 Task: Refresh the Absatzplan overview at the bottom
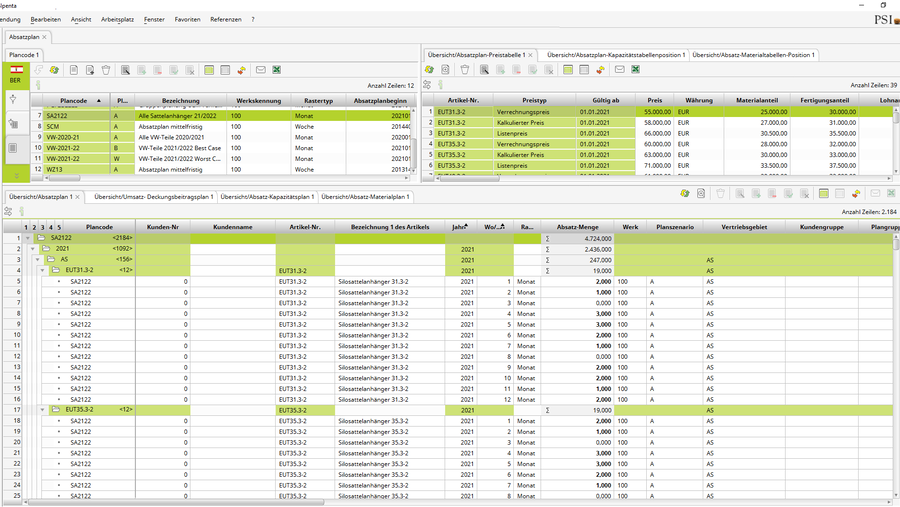(685, 193)
